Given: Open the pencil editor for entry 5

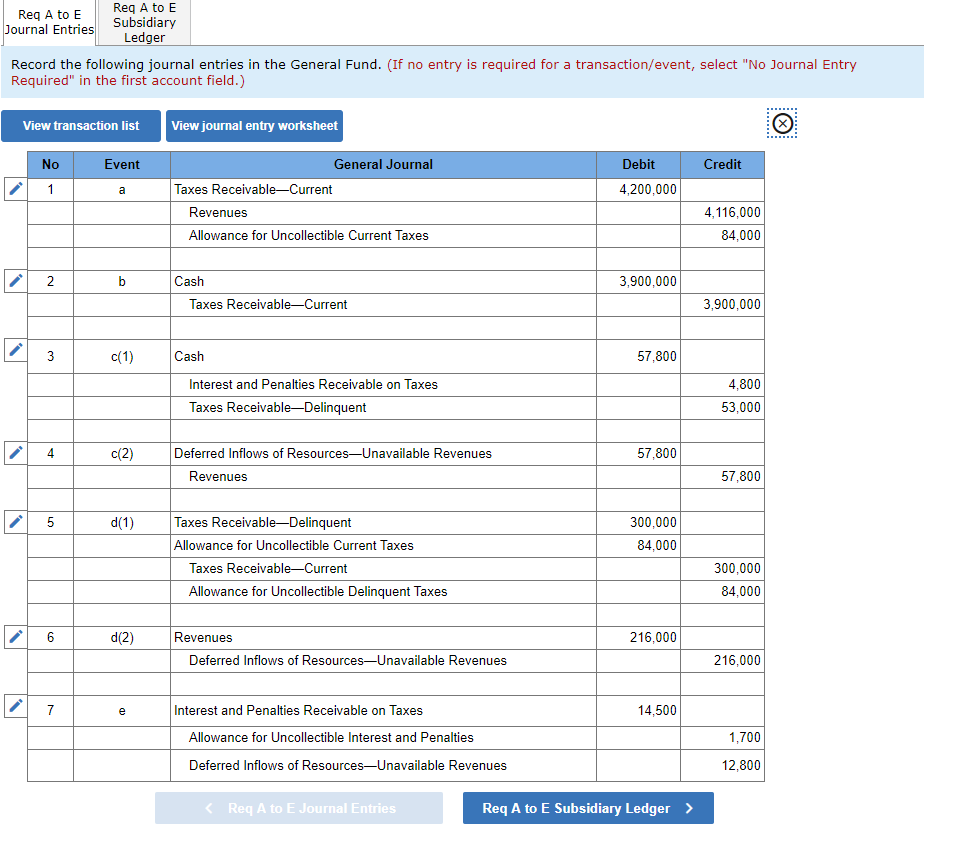Looking at the screenshot, I should [x=13, y=521].
